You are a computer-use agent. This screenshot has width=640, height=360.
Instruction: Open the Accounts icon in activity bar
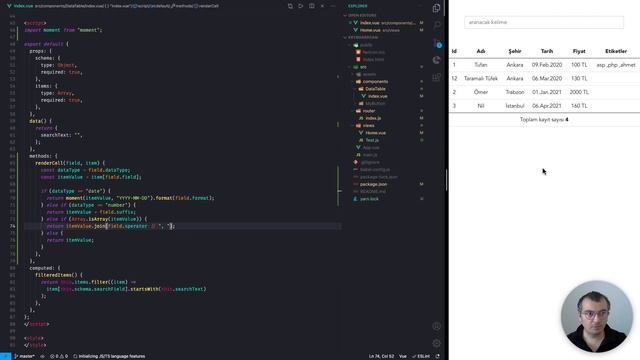(x=436, y=326)
